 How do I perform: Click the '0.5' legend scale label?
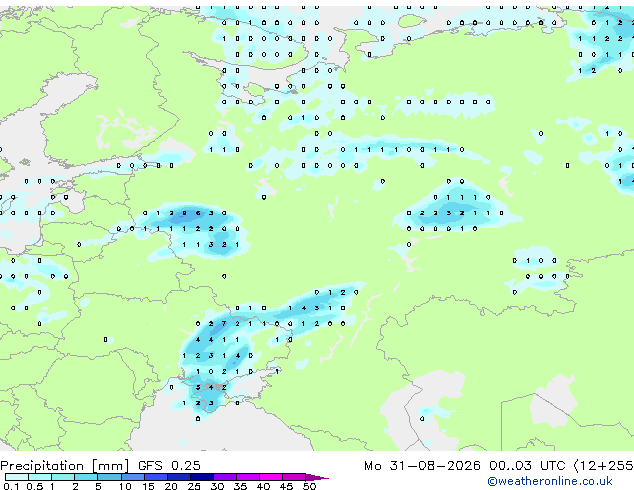pos(35,486)
